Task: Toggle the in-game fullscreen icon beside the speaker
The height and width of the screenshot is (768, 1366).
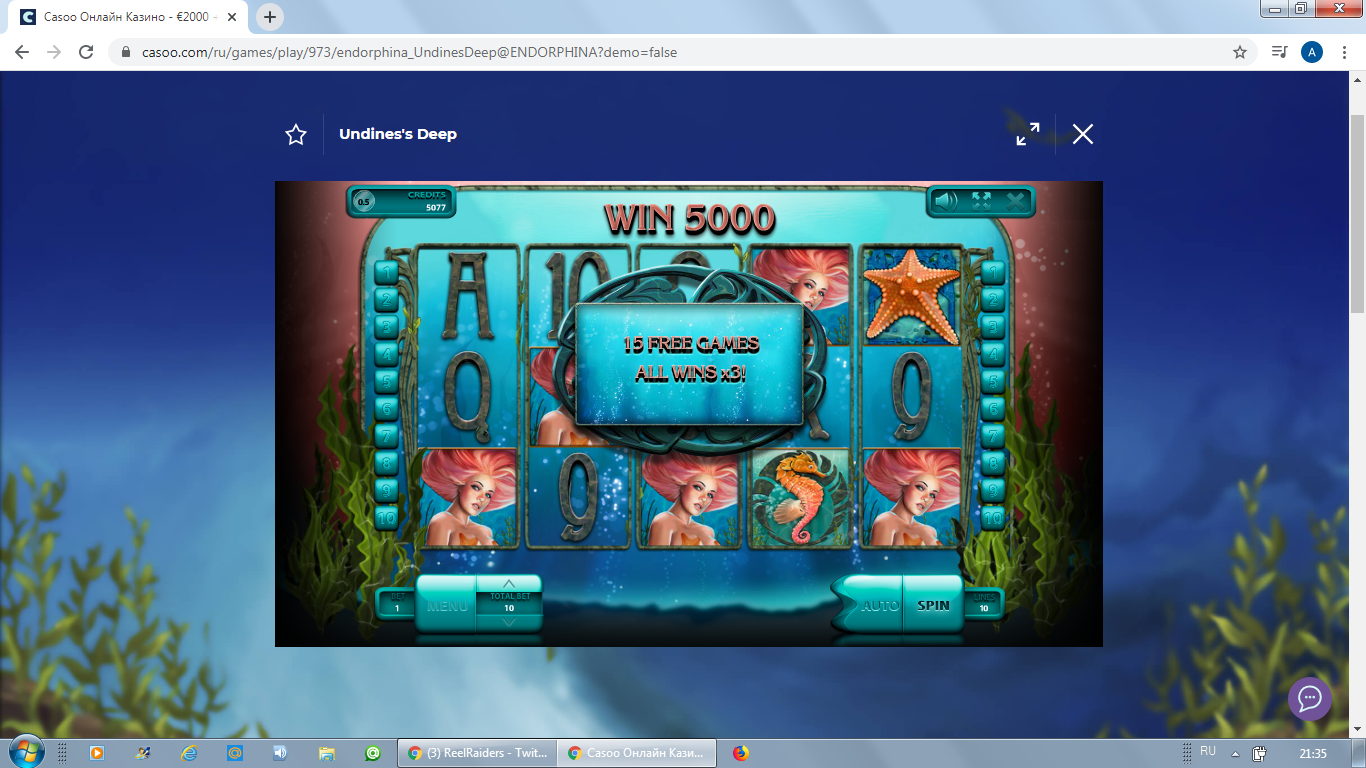Action: 981,201
